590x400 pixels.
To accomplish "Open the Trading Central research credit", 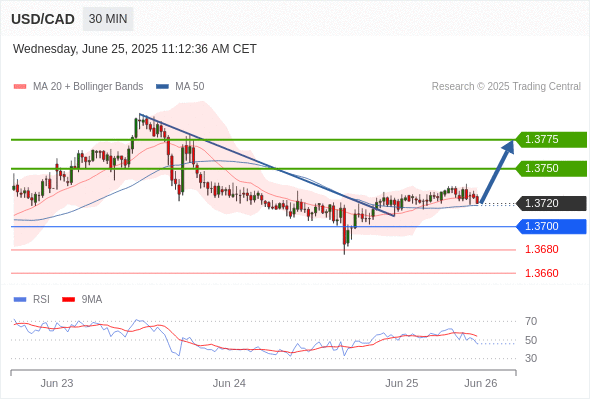I will [506, 87].
